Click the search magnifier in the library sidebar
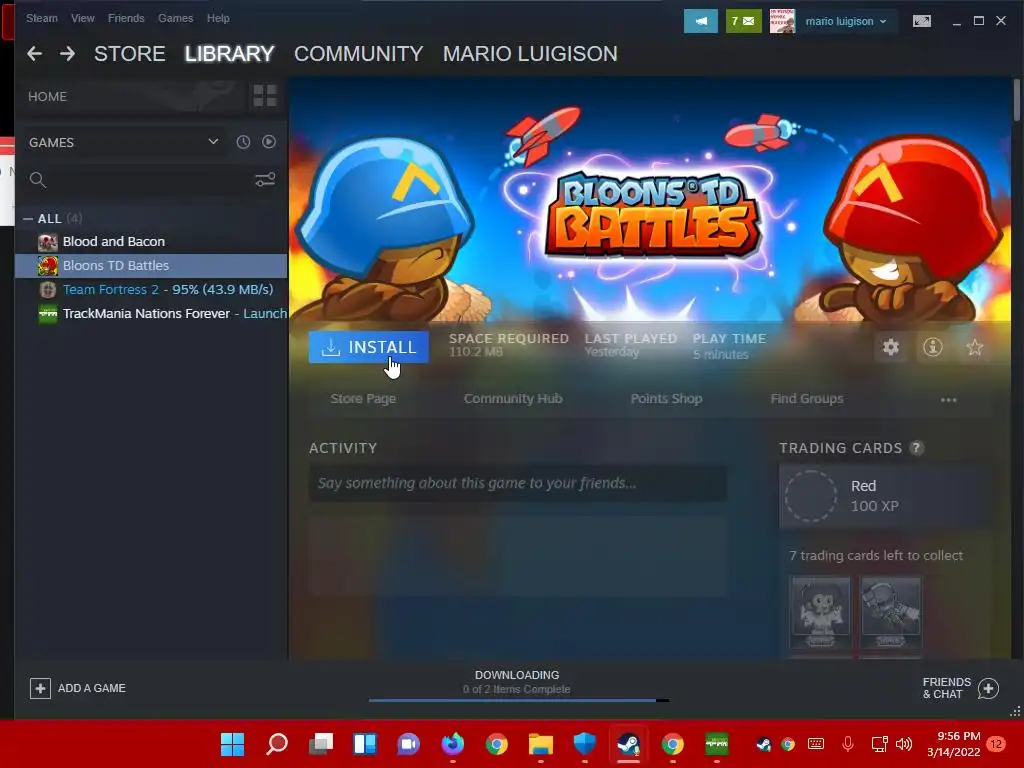The height and width of the screenshot is (768, 1024). (38, 180)
